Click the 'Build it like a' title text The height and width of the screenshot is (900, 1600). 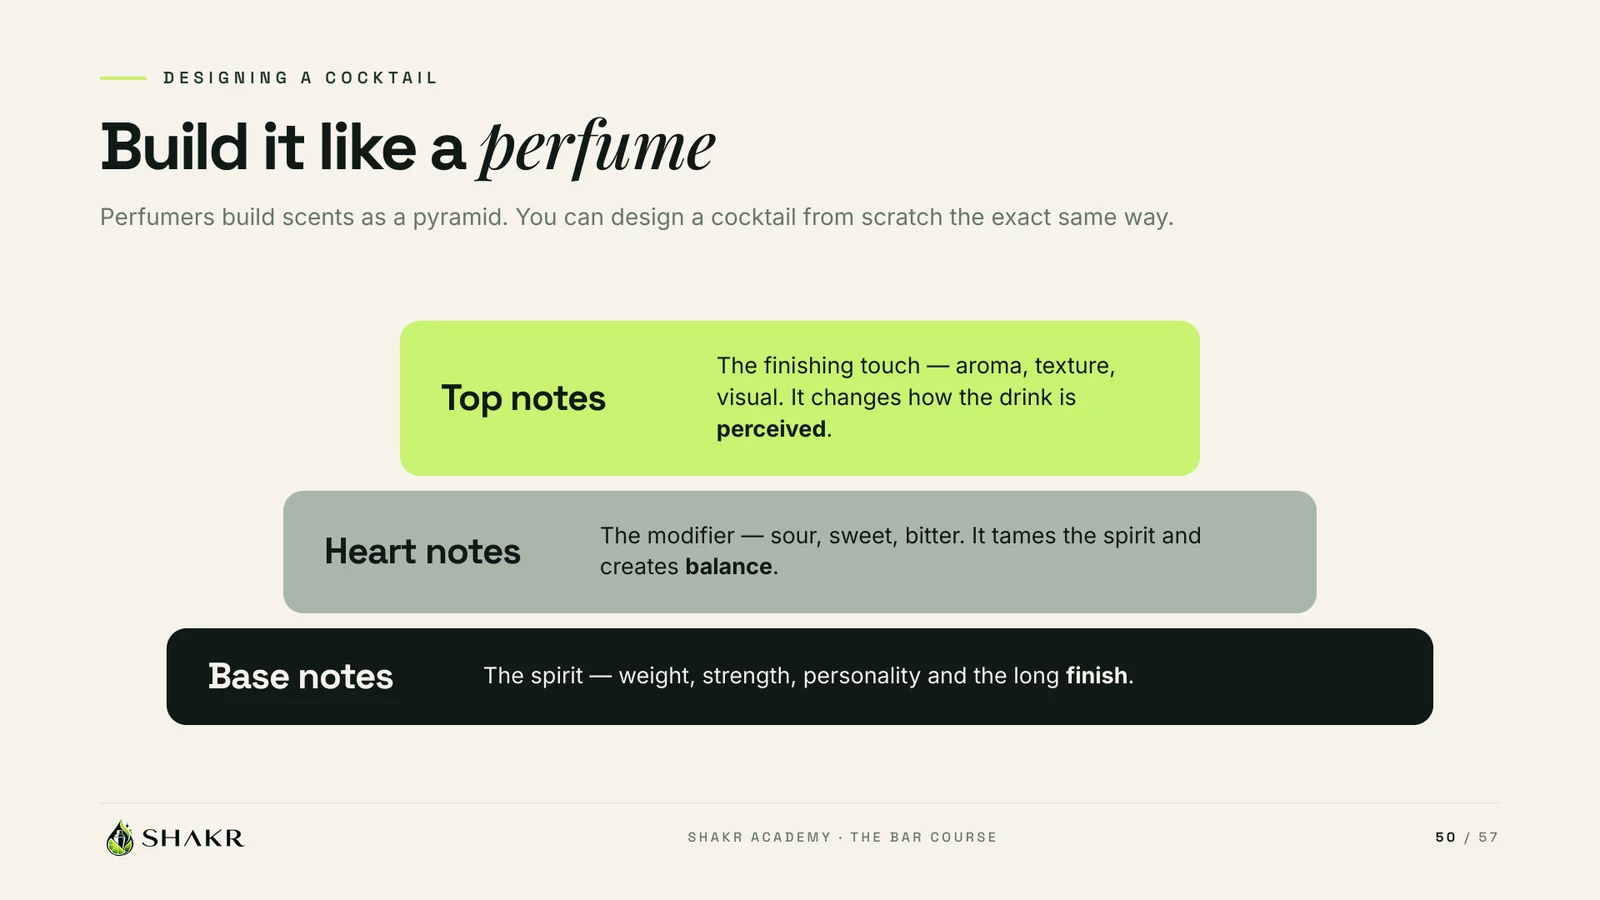(x=283, y=148)
